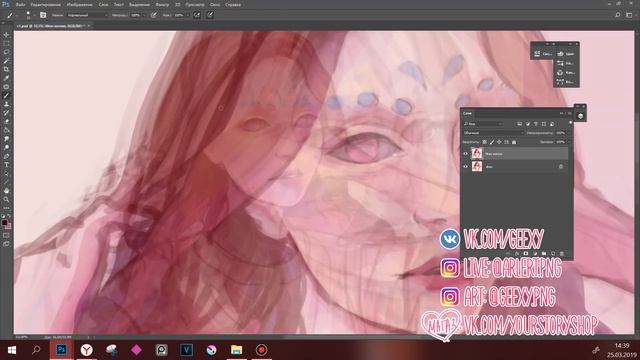Toggle lock position
Screen dimensions: 640x360
coord(499,142)
